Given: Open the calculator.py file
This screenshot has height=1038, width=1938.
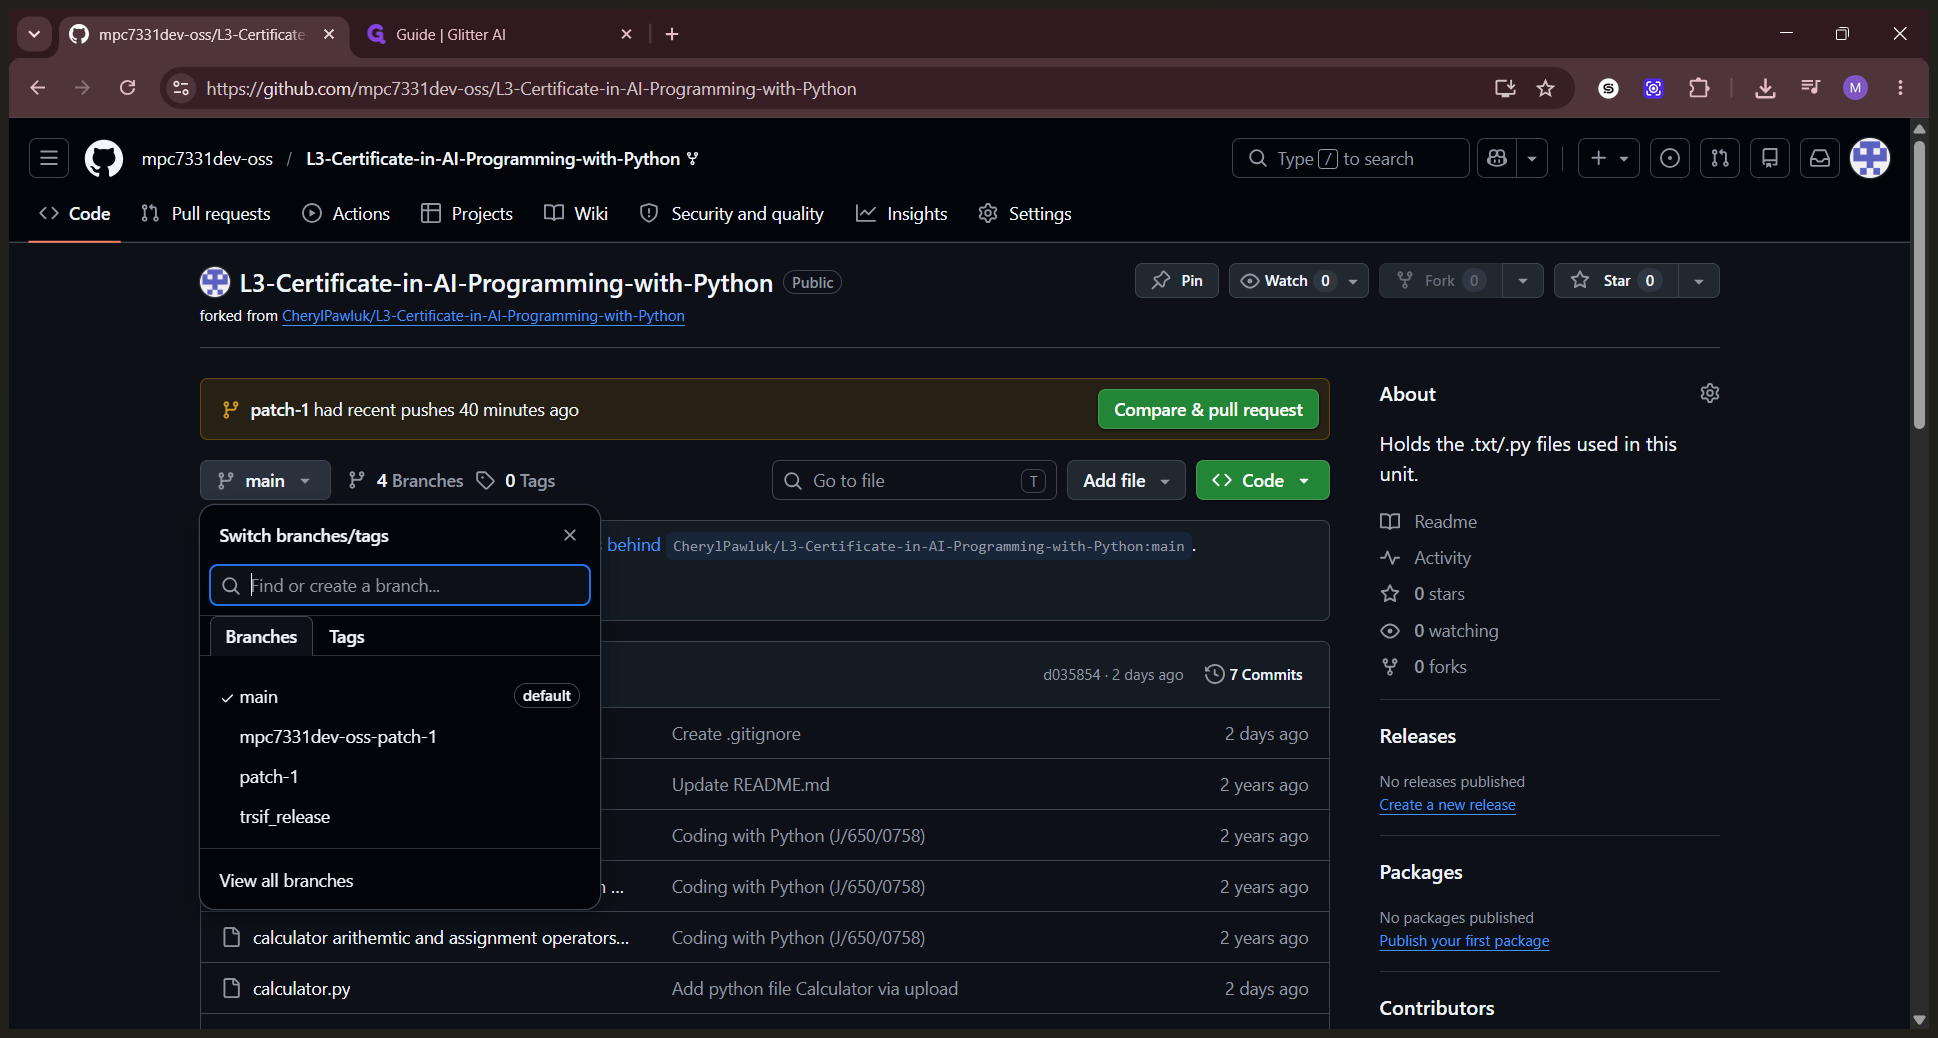Looking at the screenshot, I should click(x=301, y=988).
